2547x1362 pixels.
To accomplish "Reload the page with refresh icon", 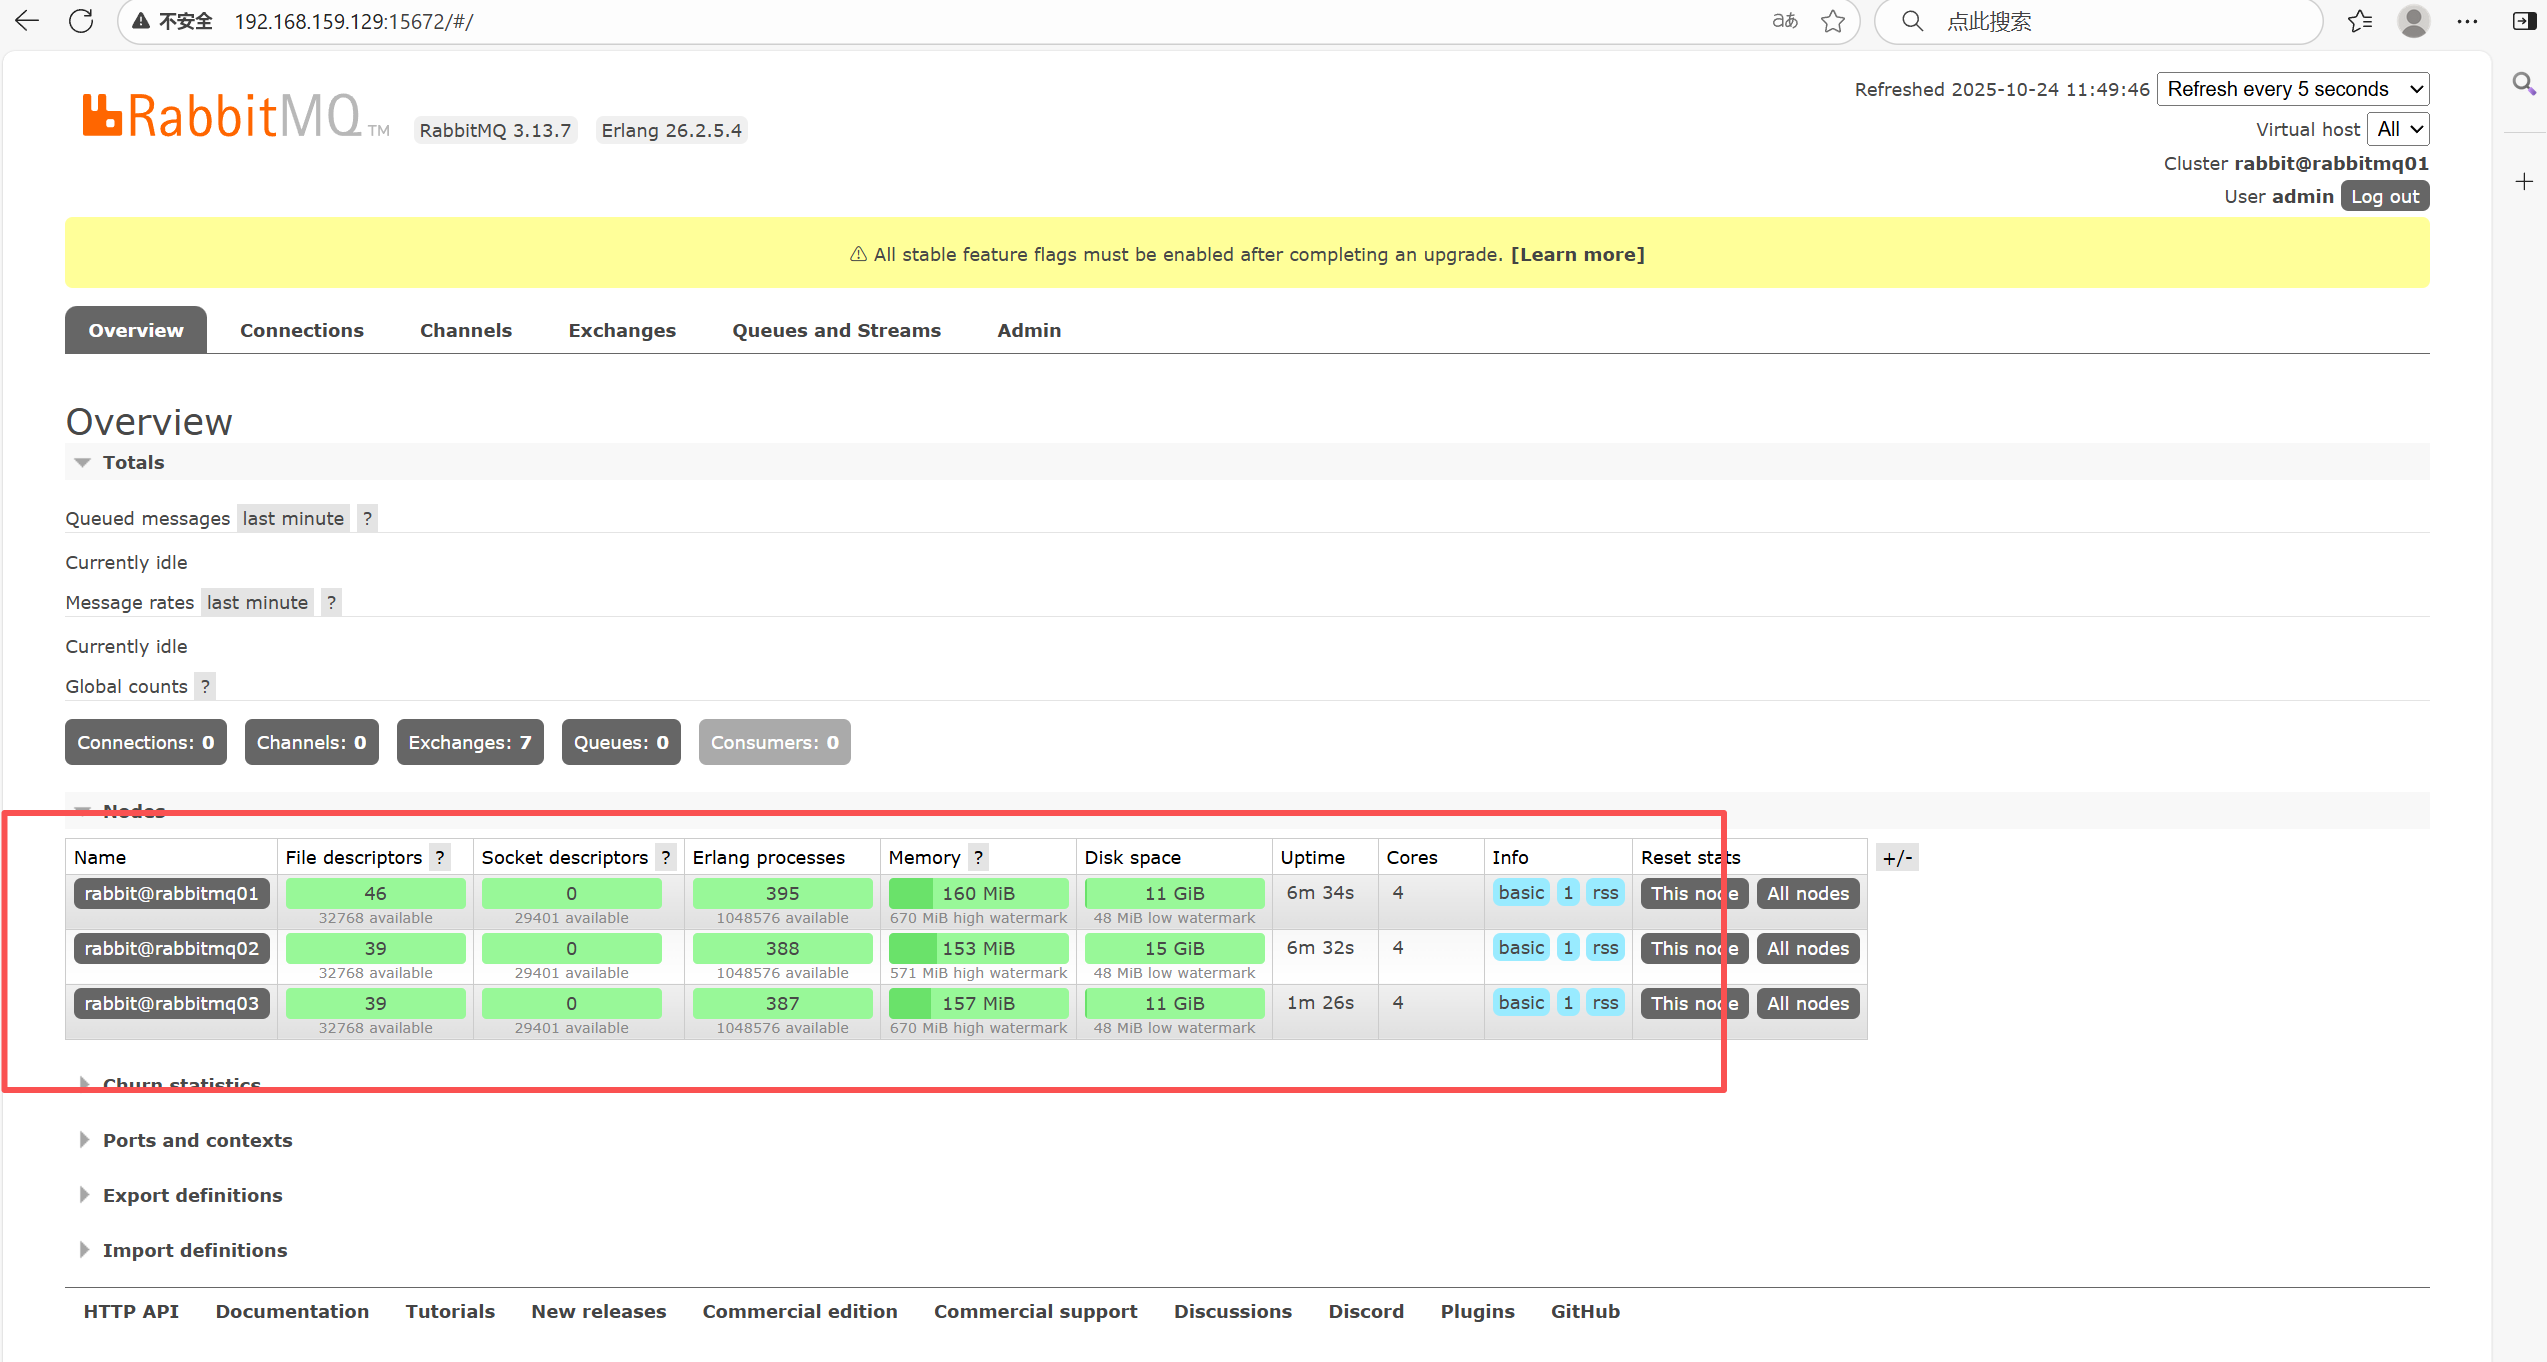I will tap(81, 21).
